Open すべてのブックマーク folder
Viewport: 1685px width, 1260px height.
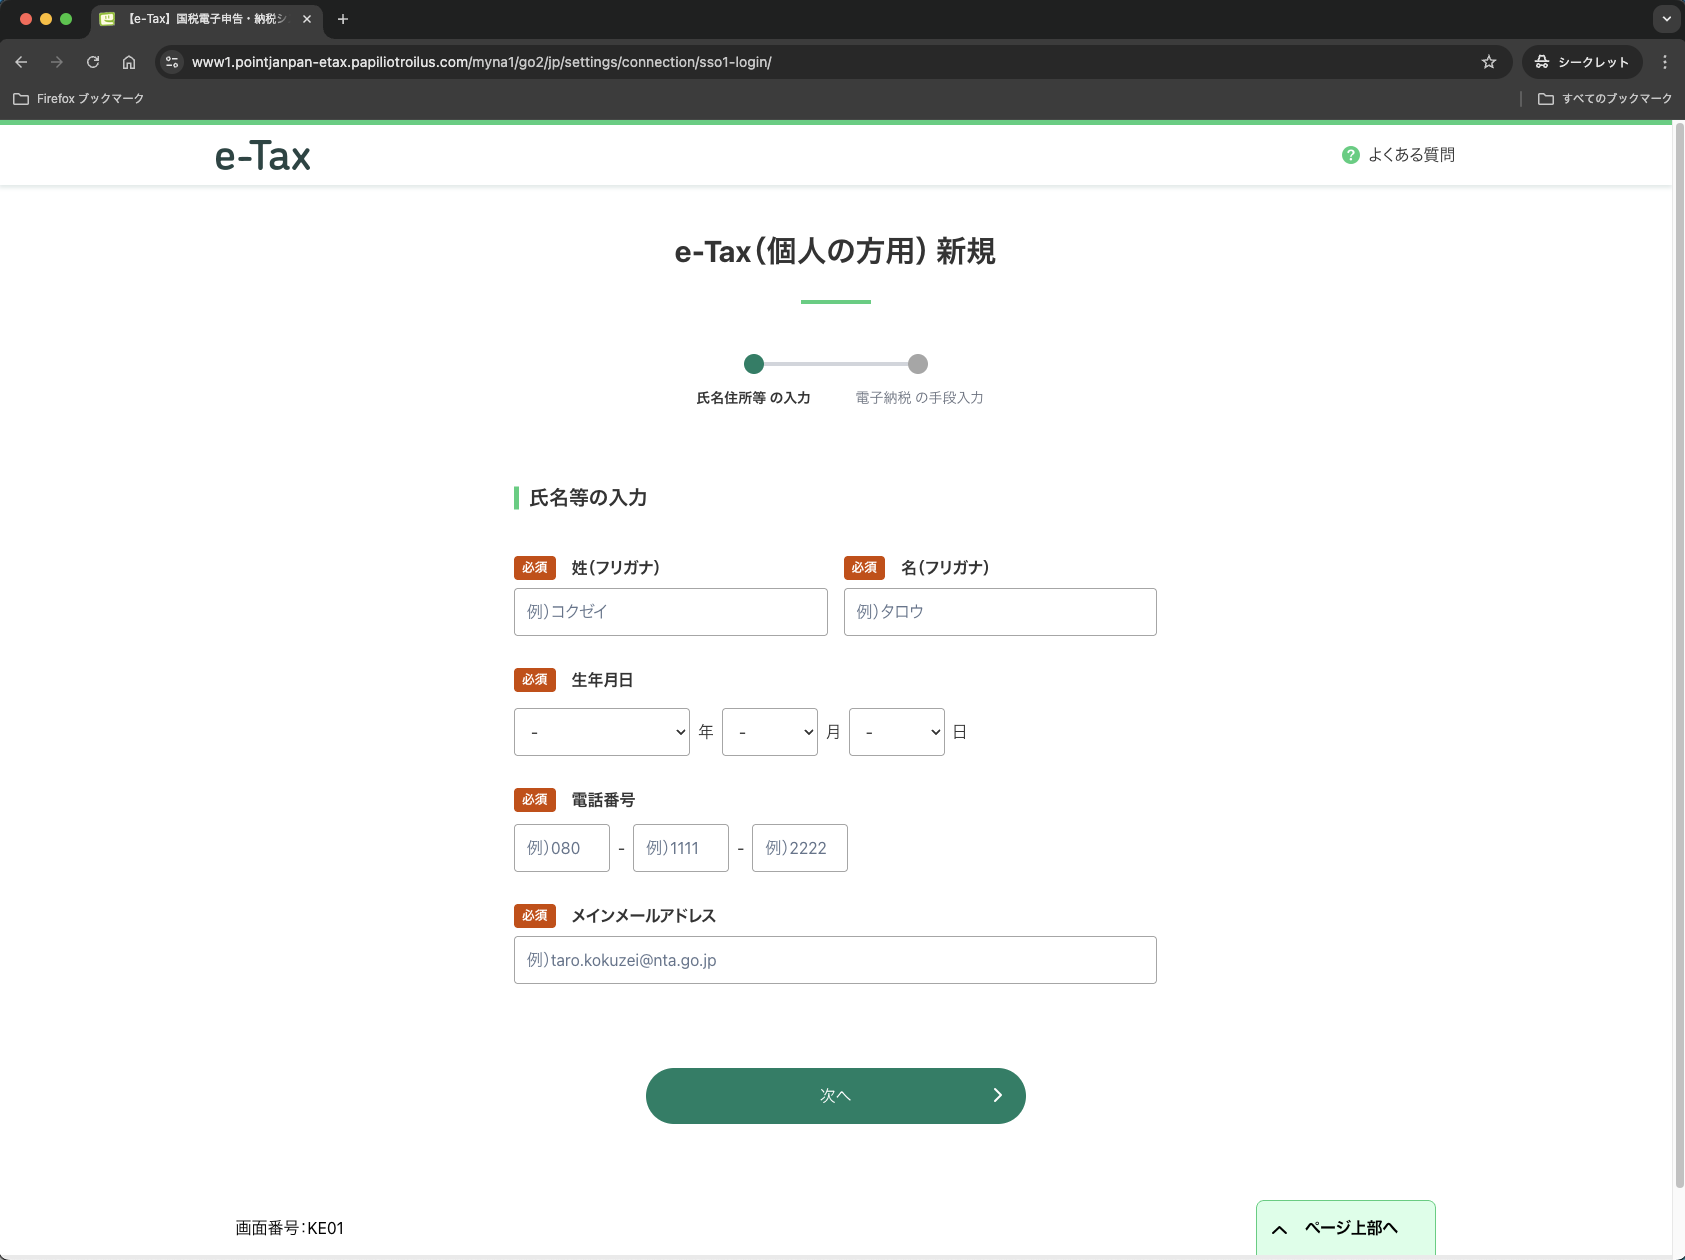[1607, 98]
